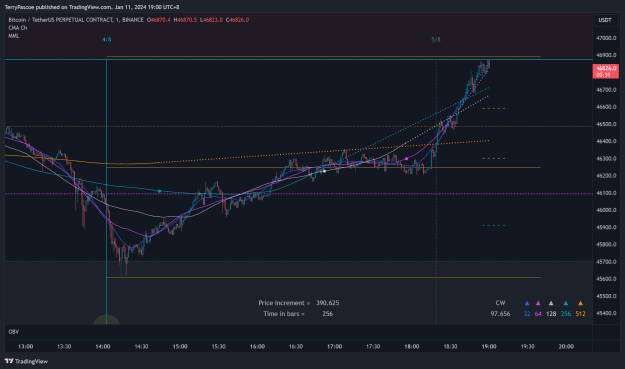Click the 14:00 time axis label
The image size is (625, 369).
(x=103, y=346)
